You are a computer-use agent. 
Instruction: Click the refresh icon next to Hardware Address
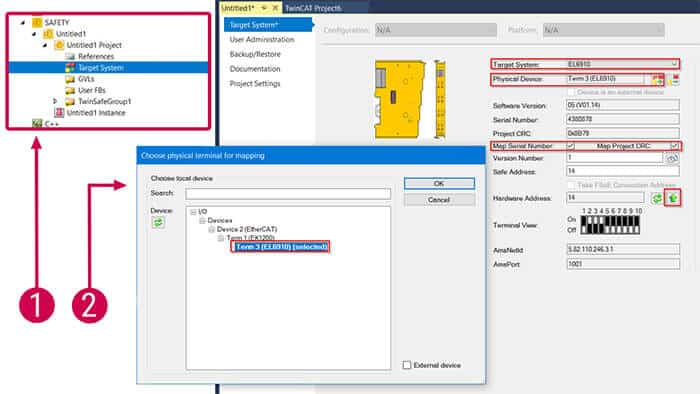click(657, 199)
